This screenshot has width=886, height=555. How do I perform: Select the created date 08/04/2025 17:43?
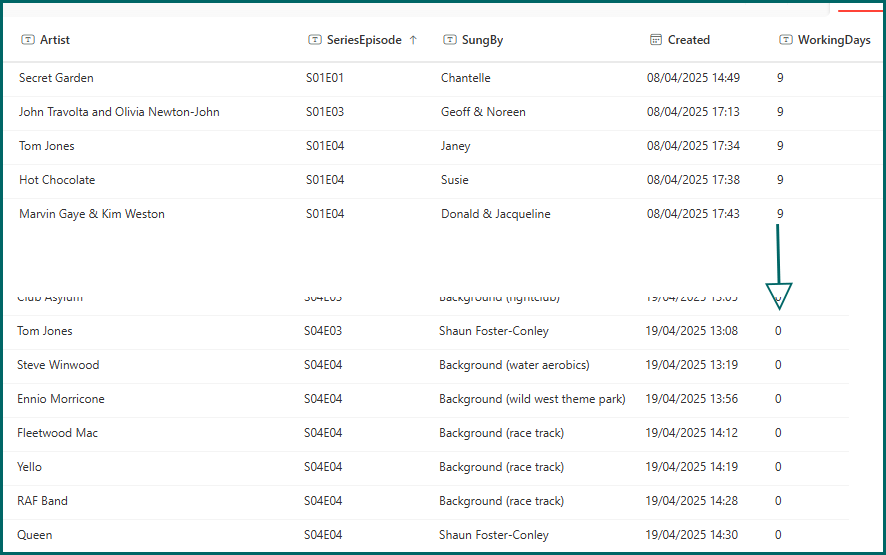tap(693, 214)
